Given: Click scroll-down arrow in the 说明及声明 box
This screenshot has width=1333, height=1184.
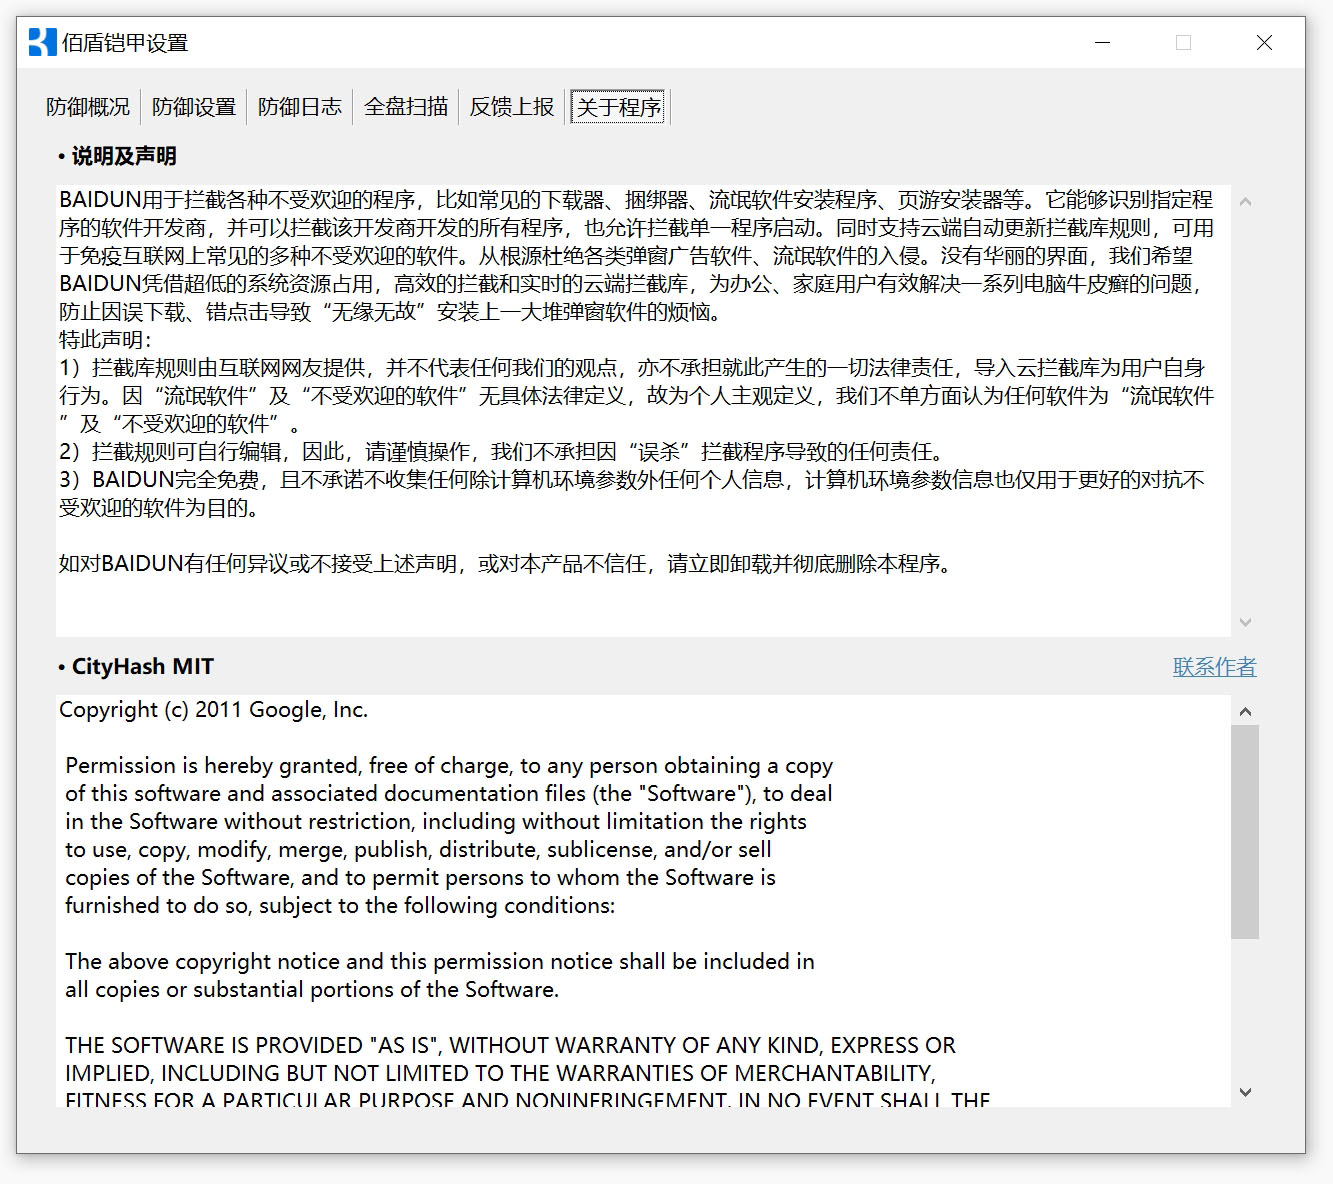Looking at the screenshot, I should coord(1245,622).
